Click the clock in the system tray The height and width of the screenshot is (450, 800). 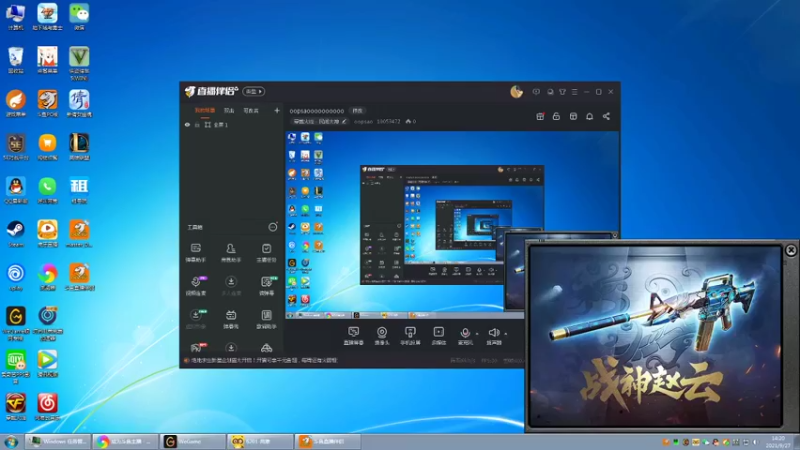pos(778,442)
